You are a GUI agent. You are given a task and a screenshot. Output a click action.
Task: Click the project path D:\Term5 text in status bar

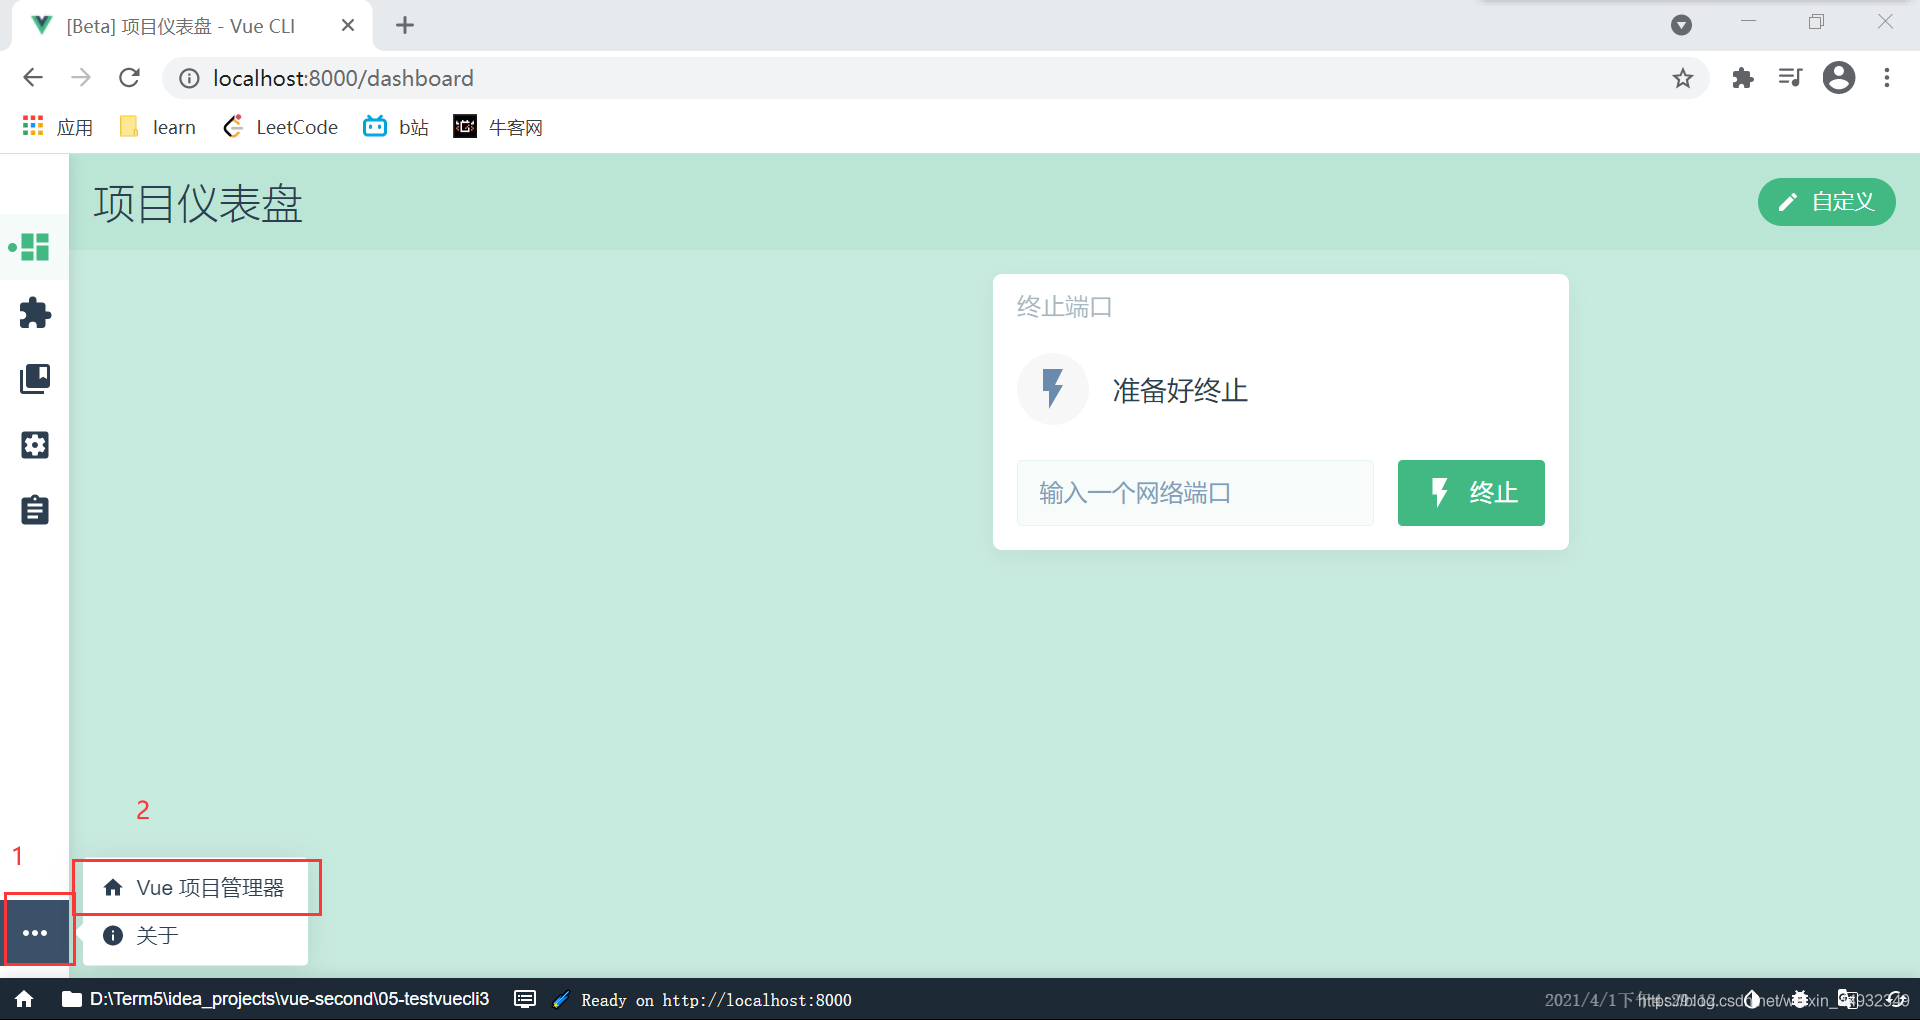tap(290, 999)
